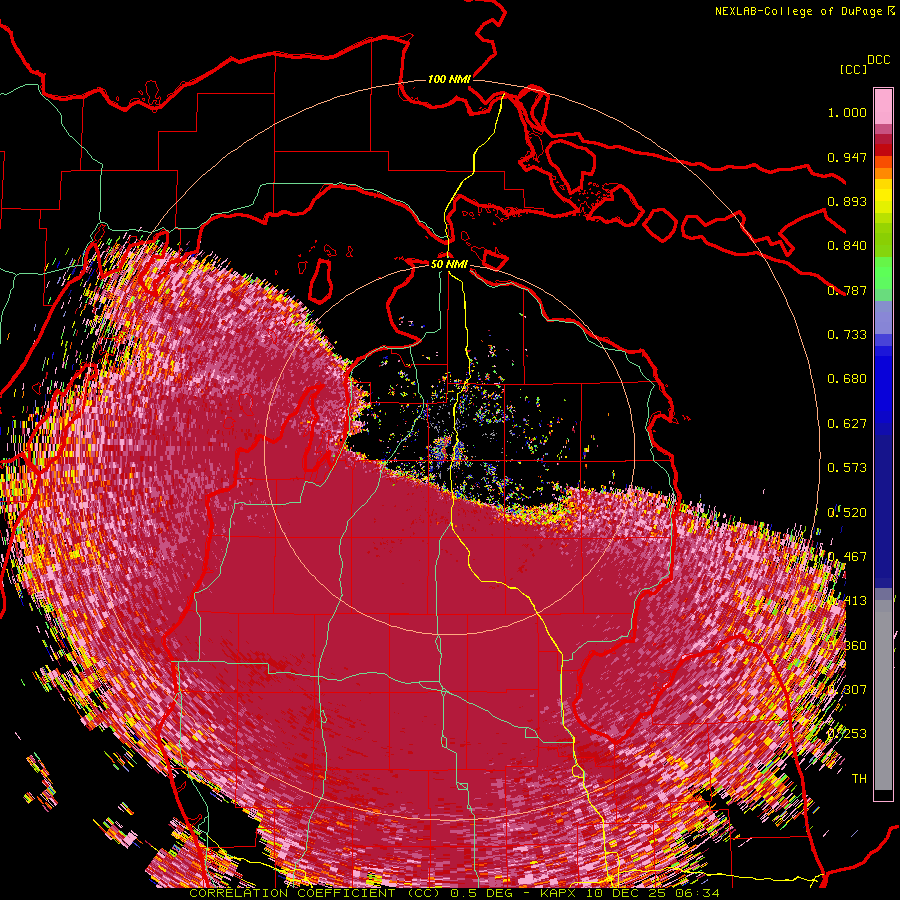
Task: Pick the bright green color bar segment
Action: 883,273
